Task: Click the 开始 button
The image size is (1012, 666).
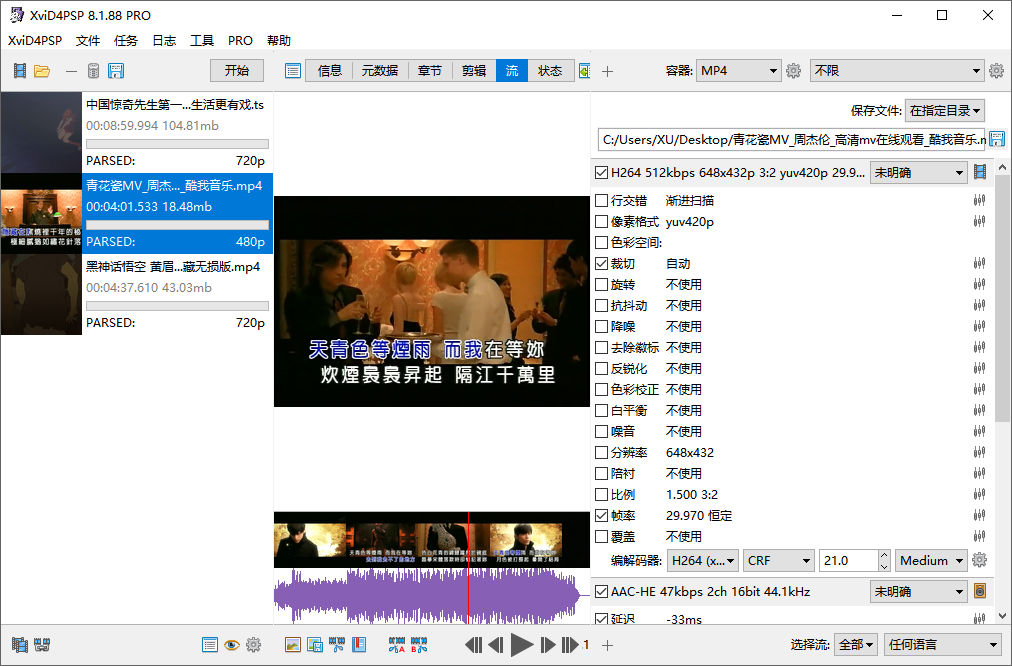Action: tap(237, 70)
